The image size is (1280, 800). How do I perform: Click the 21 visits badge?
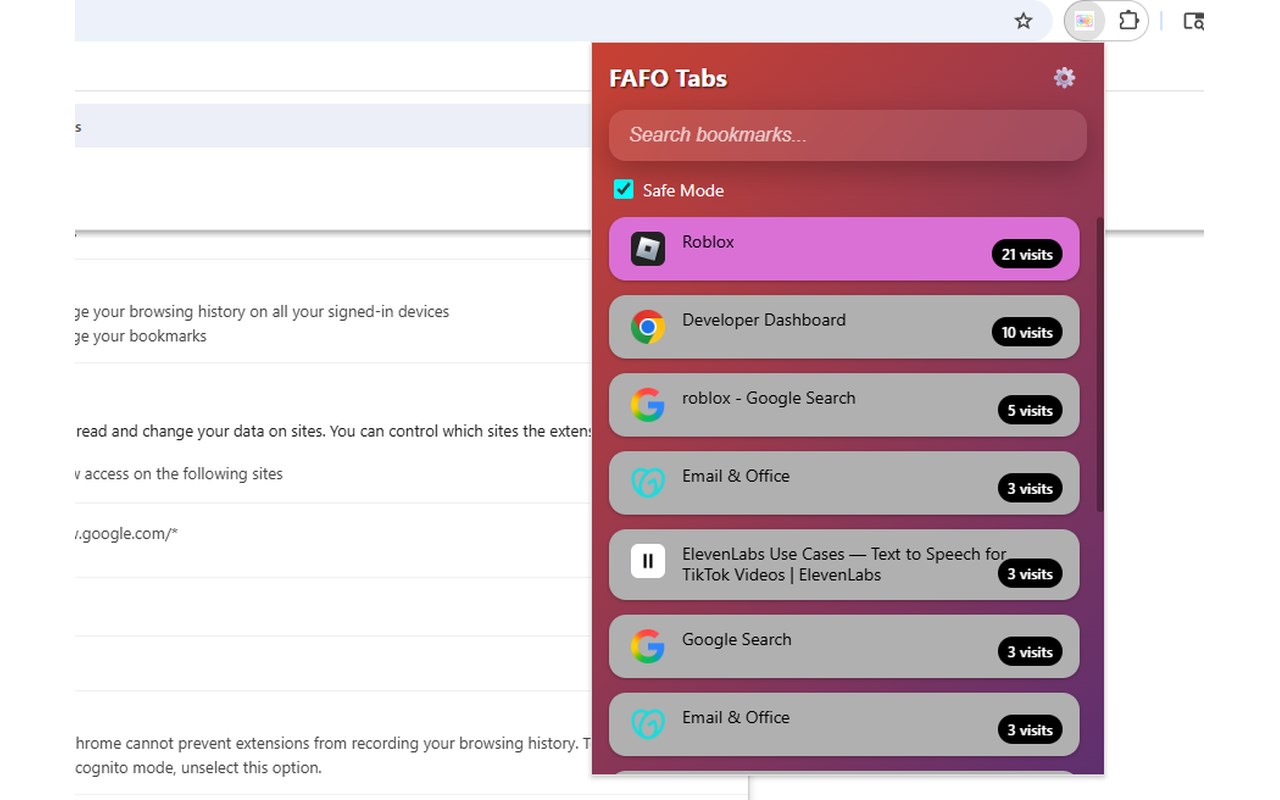tap(1027, 254)
